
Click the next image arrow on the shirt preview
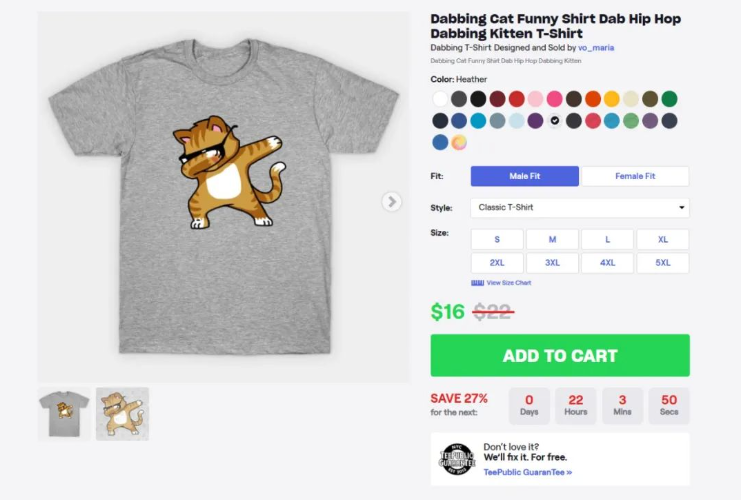391,202
